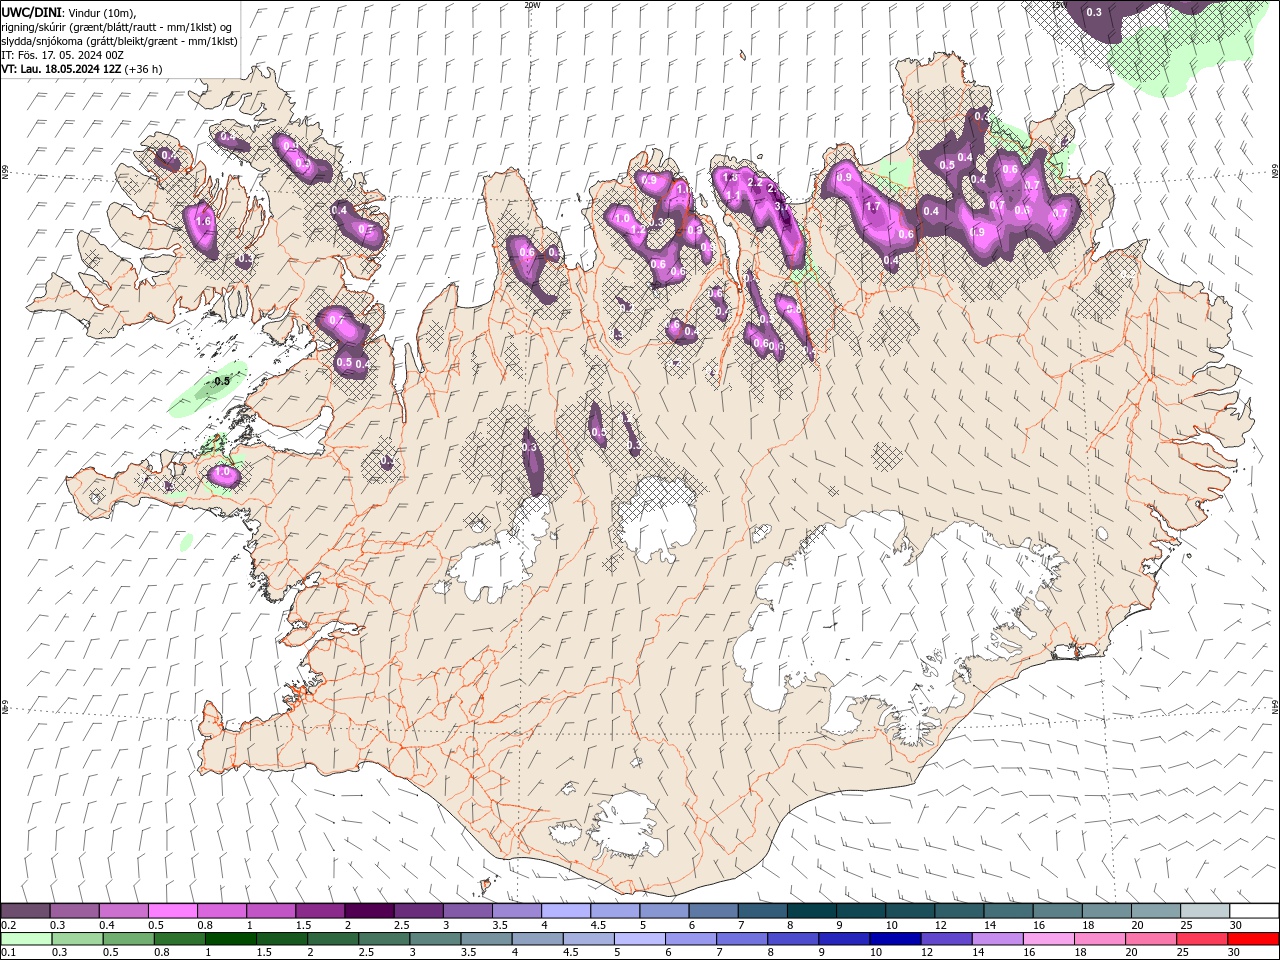Click the 30 label in the lower legend row
This screenshot has width=1280, height=960.
1236,953
